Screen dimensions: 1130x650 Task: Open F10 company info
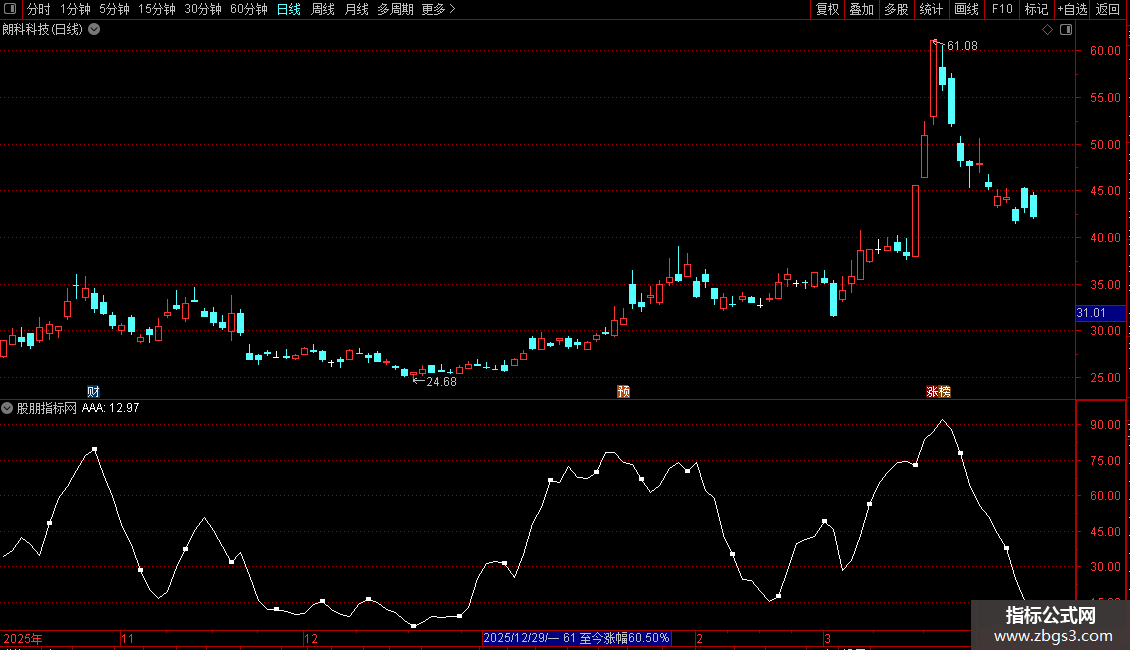tap(1002, 9)
